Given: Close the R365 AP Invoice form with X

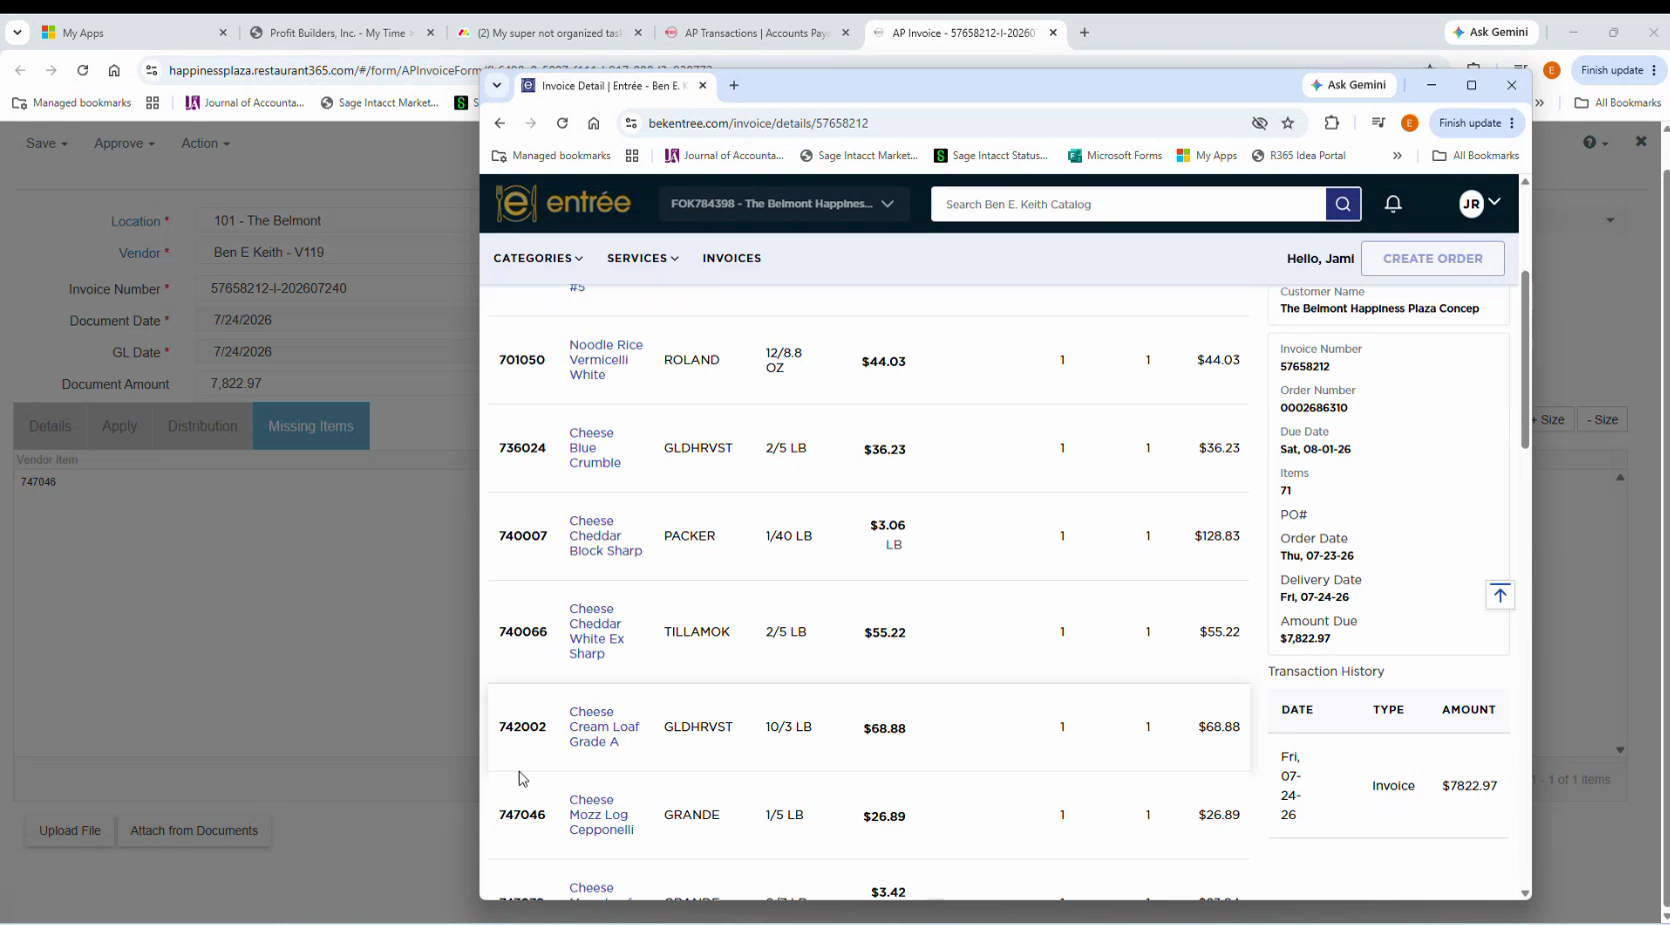Looking at the screenshot, I should point(1641,142).
